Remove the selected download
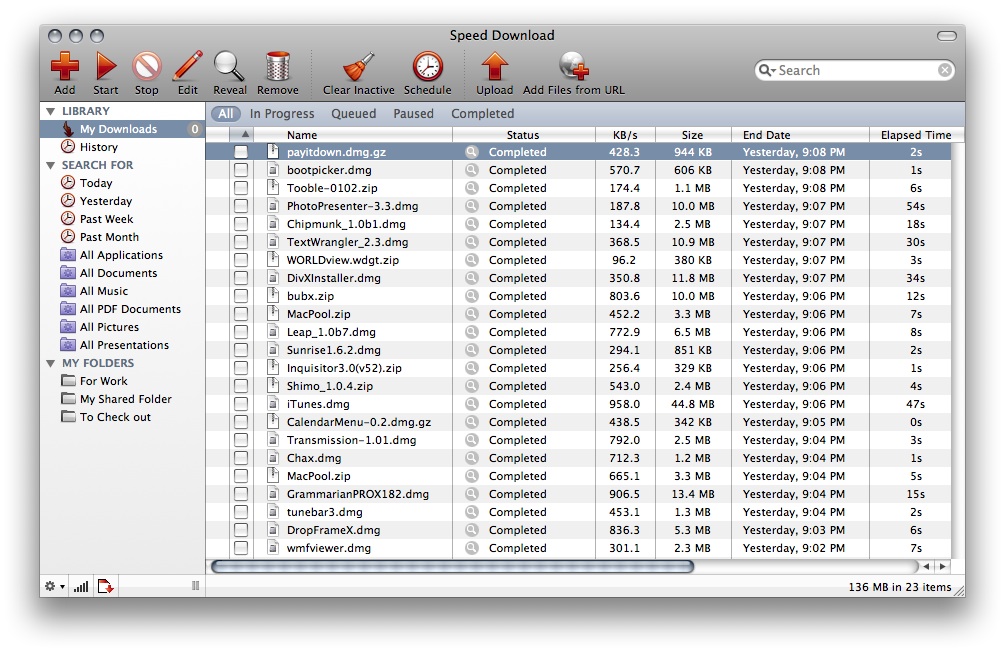Screen dimensions: 1005x652 coord(278,67)
